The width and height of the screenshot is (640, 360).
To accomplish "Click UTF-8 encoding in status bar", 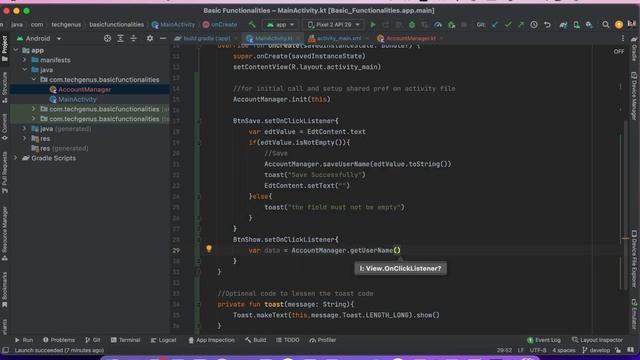I will point(538,350).
